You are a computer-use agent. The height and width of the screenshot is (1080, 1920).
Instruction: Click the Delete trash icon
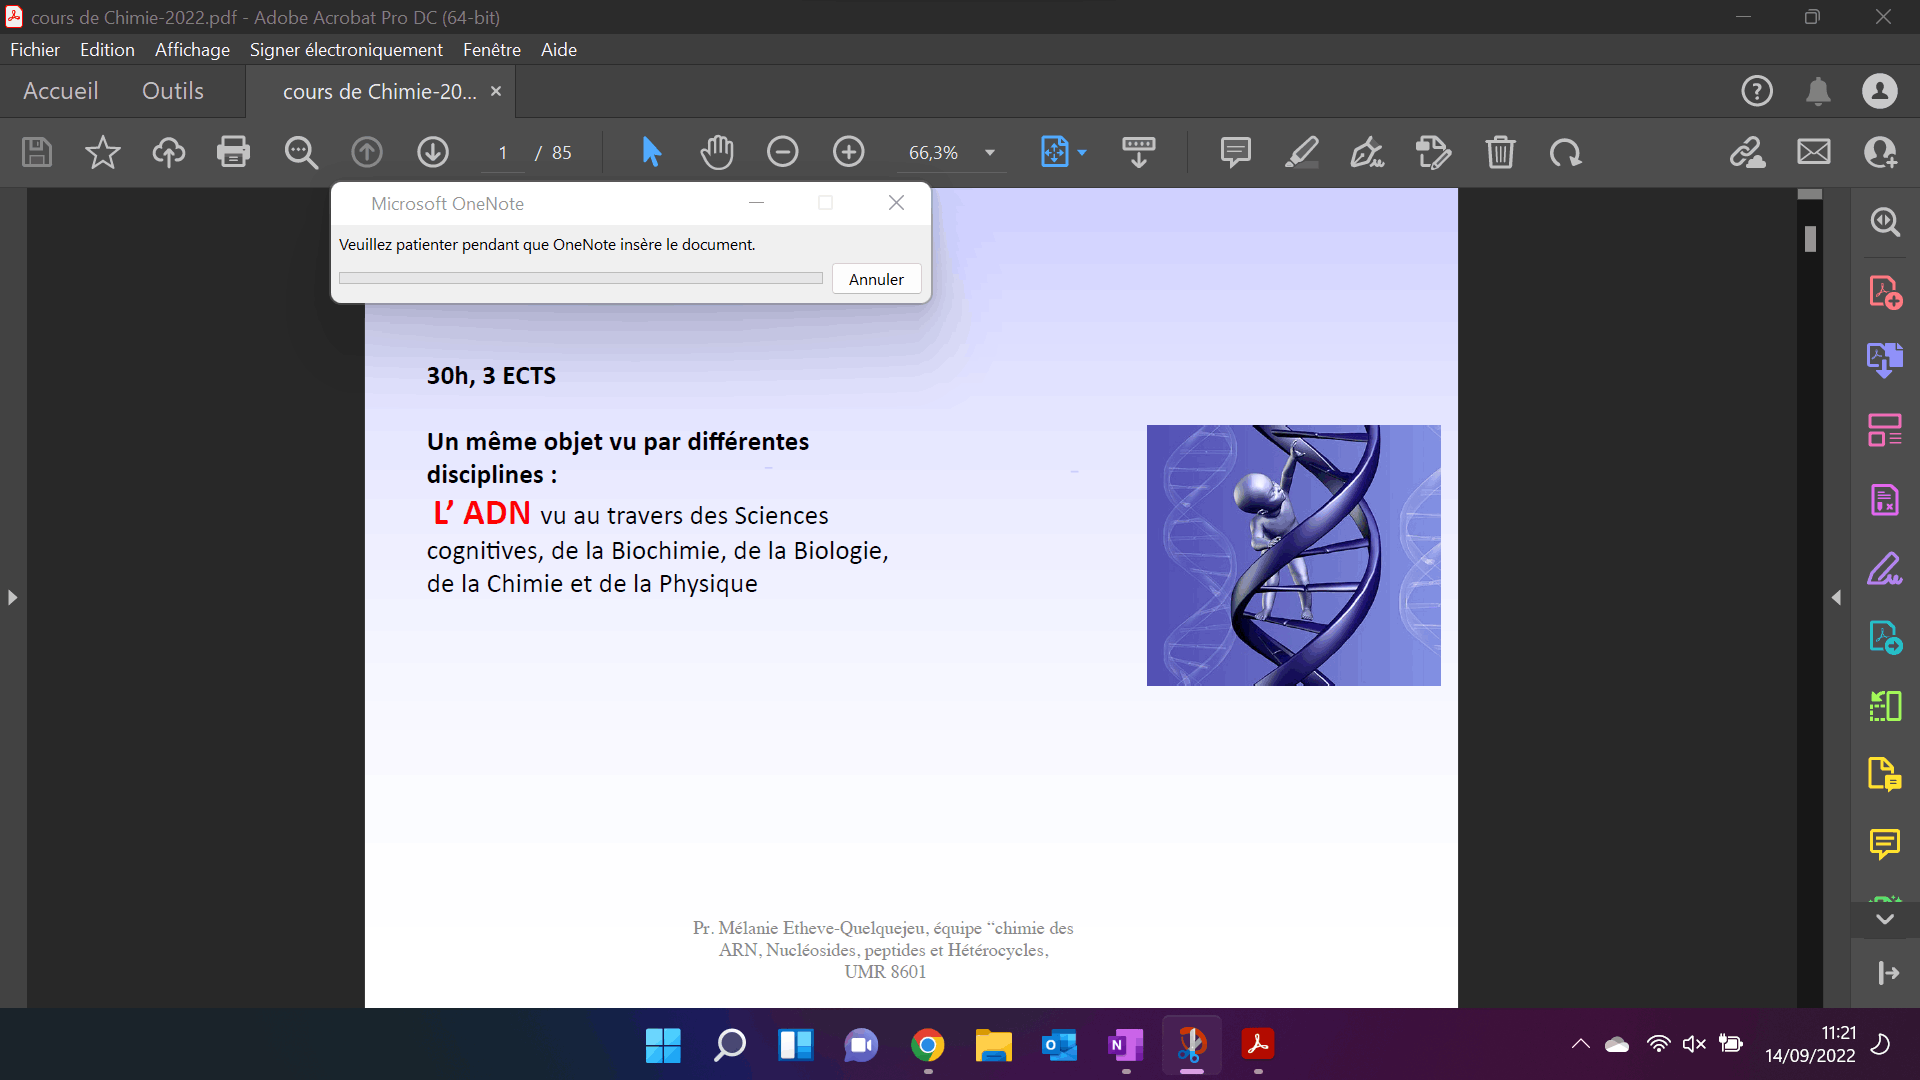click(x=1500, y=152)
